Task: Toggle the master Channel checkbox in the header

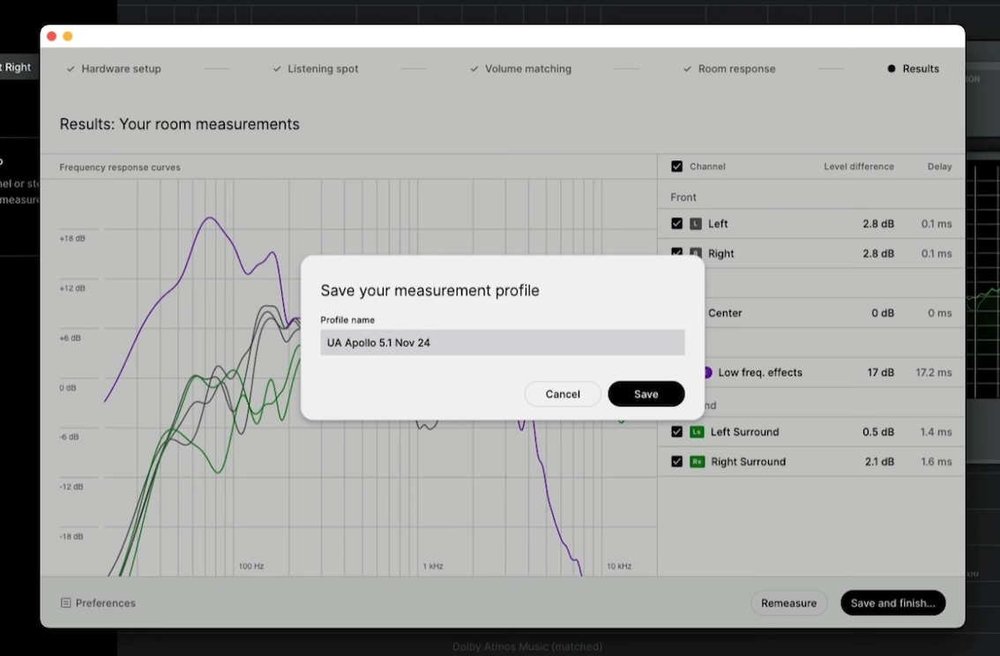Action: pyautogui.click(x=677, y=166)
